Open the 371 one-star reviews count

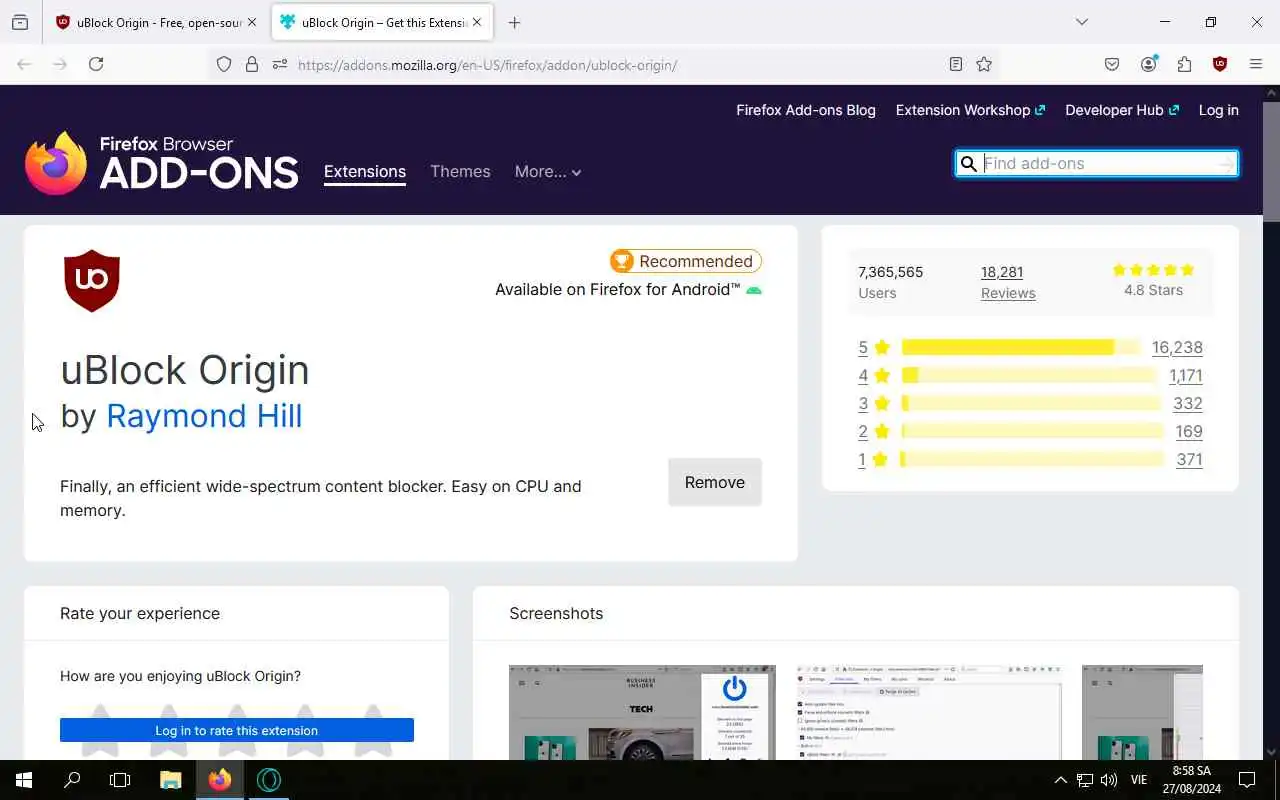click(1189, 459)
